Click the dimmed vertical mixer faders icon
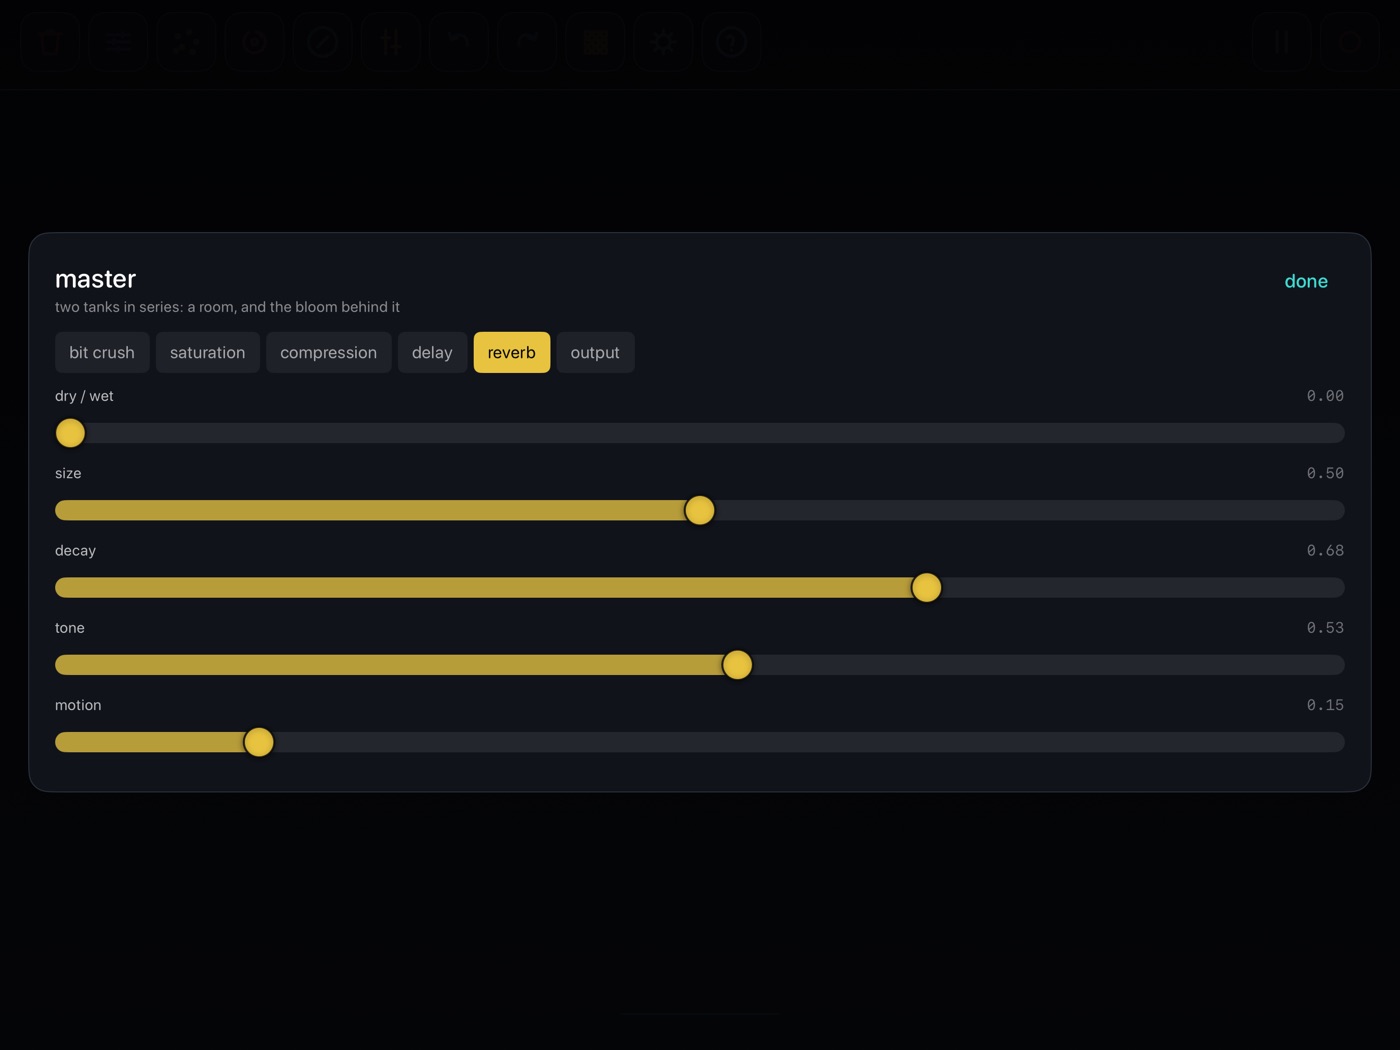 point(391,42)
